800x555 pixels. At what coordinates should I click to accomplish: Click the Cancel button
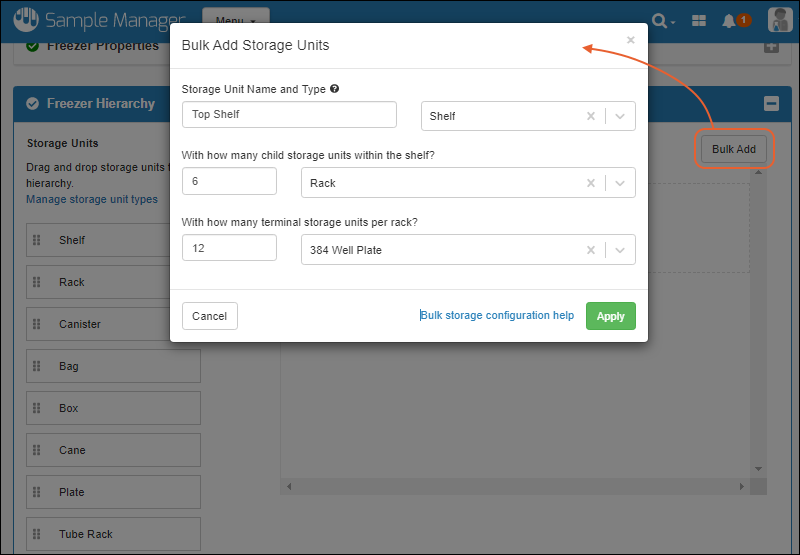click(210, 316)
